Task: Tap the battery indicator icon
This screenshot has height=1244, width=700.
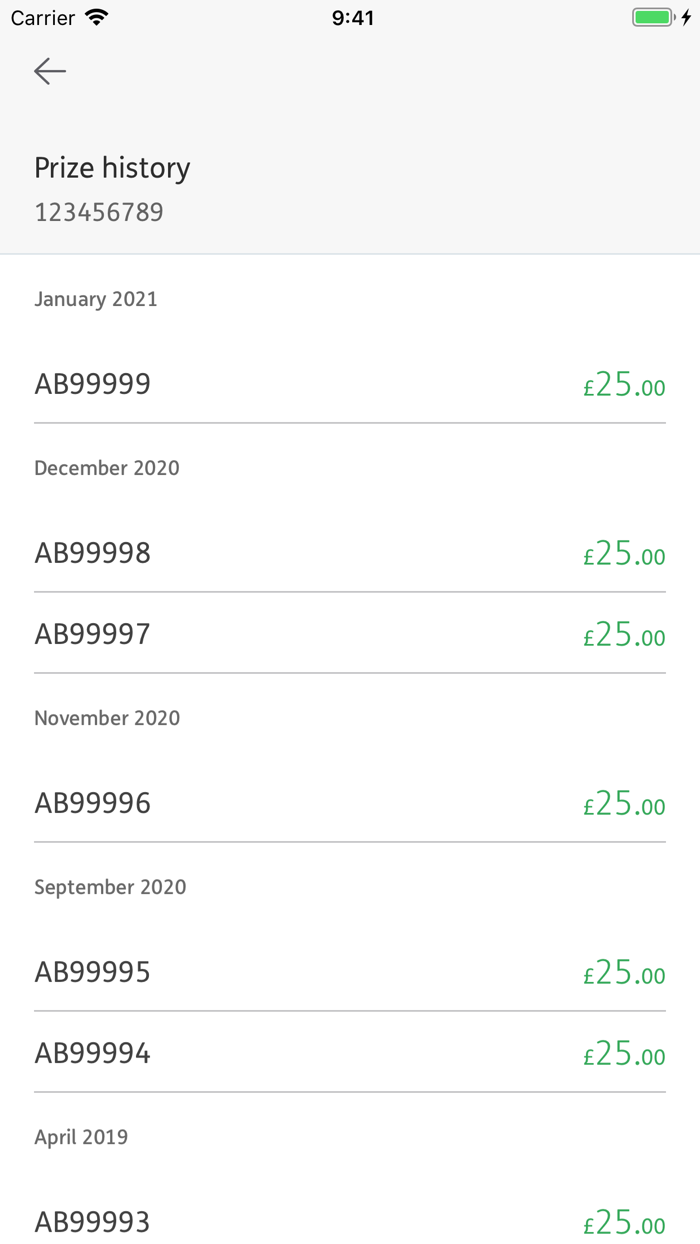Action: 654,18
